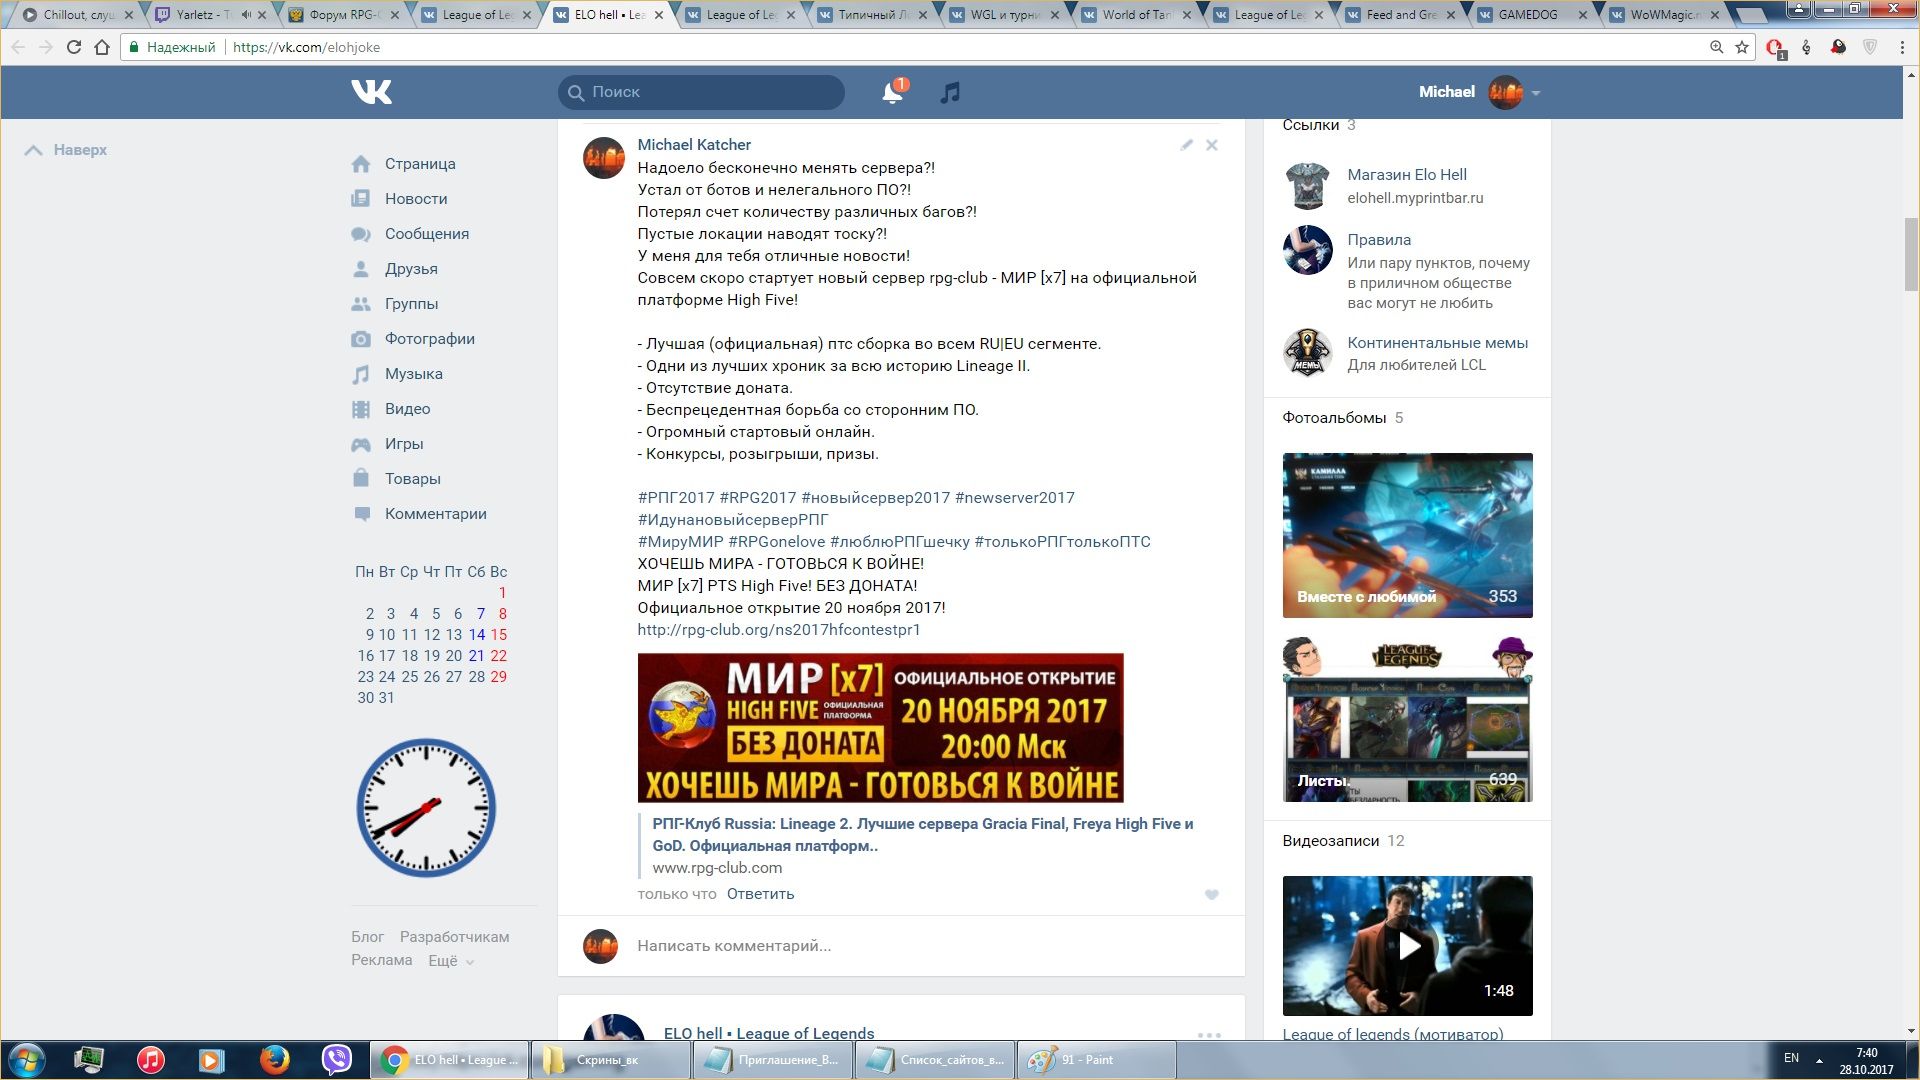Play the League of legends video
Viewport: 1920px width, 1080px height.
[x=1408, y=946]
